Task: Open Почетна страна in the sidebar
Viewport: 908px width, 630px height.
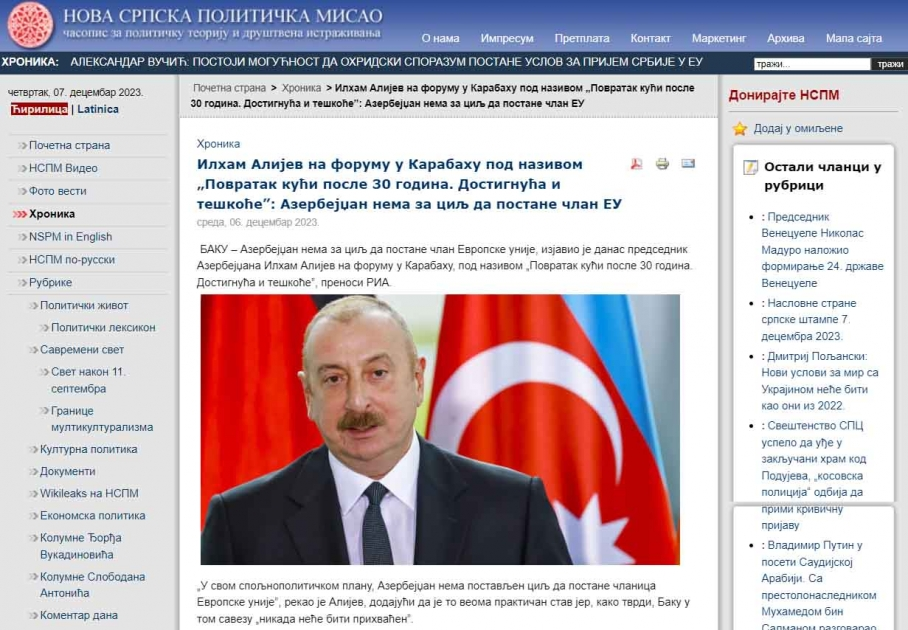Action: tap(69, 145)
